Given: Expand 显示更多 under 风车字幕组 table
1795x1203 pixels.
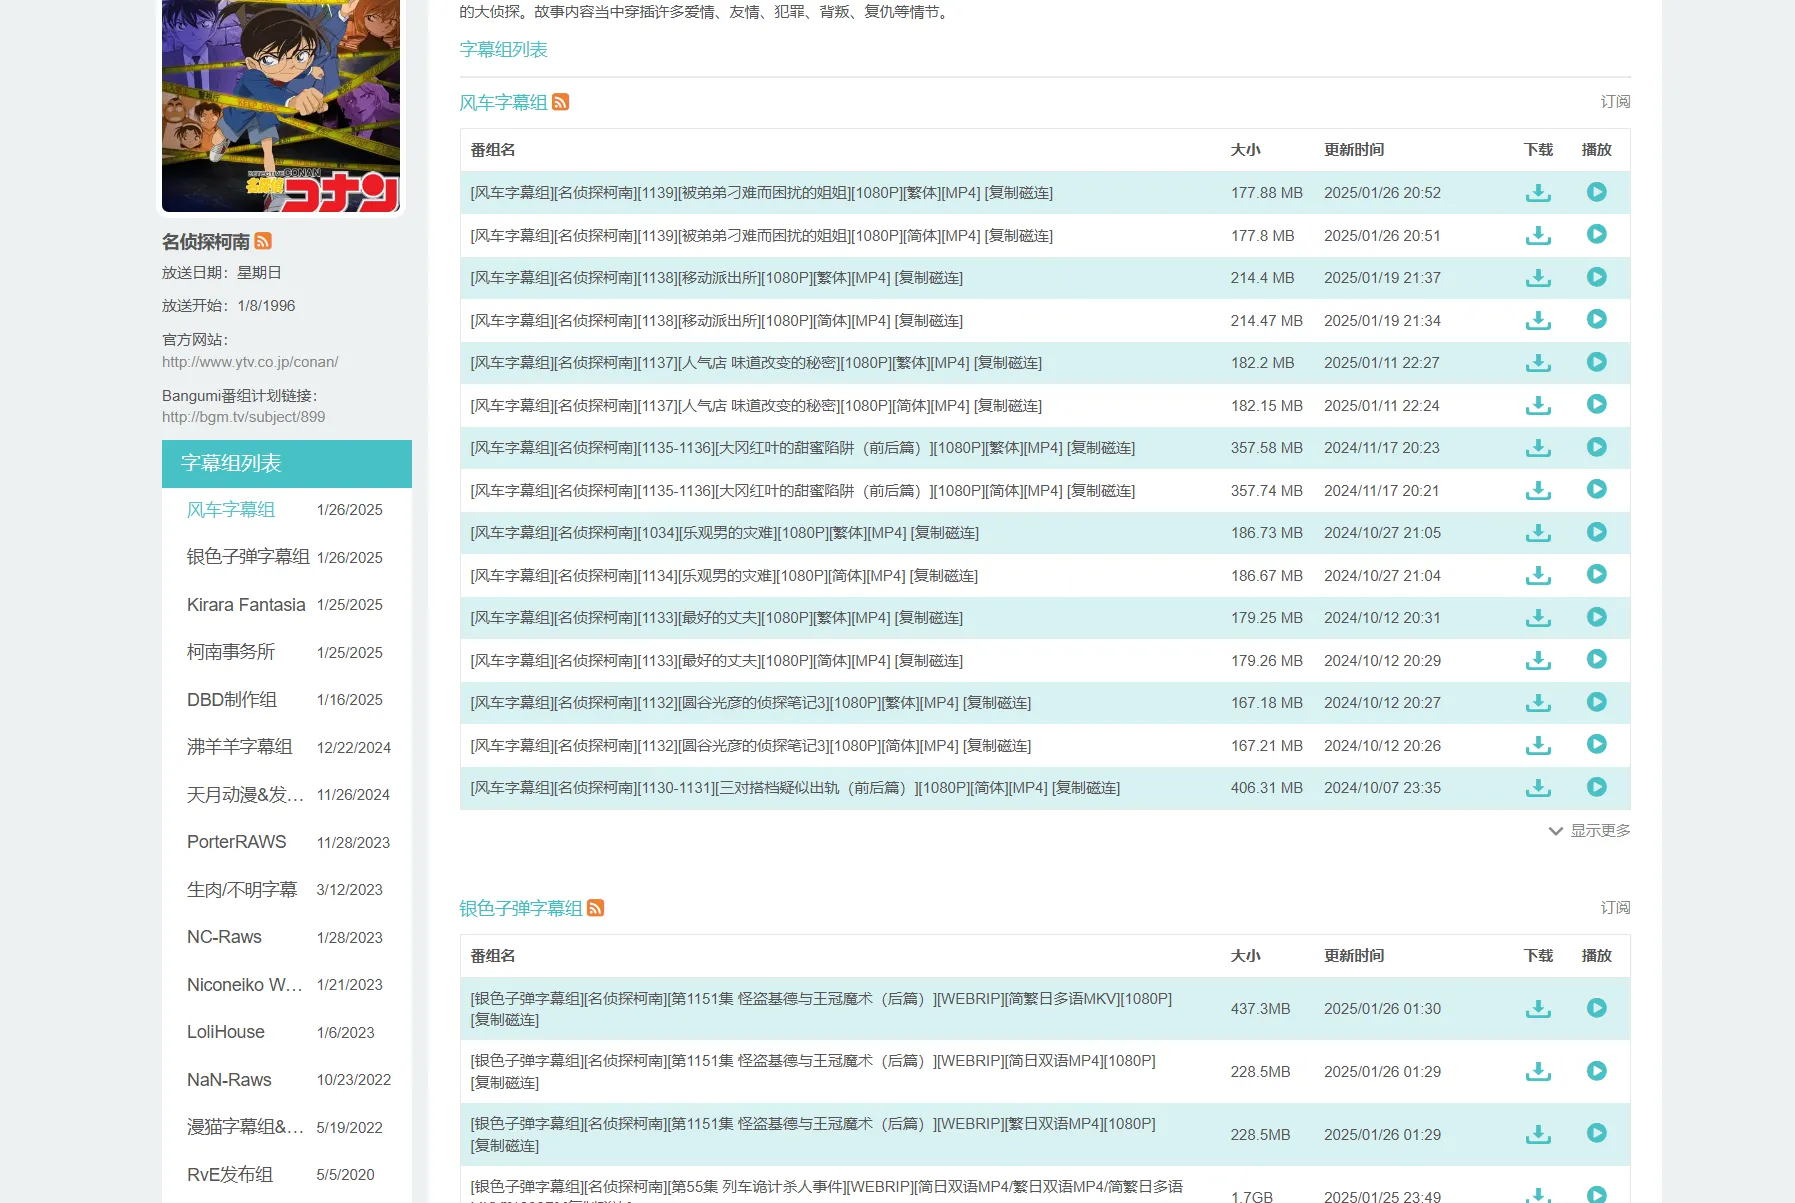Looking at the screenshot, I should pos(1590,831).
